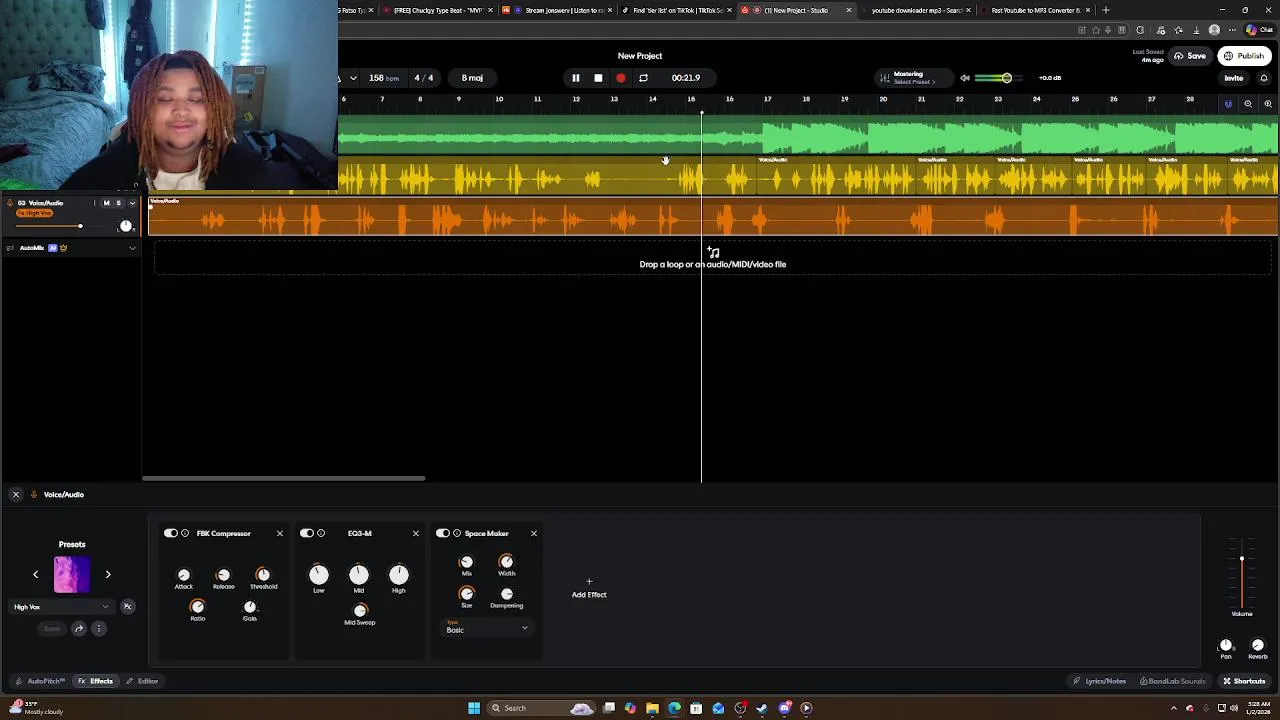The image size is (1280, 720).
Task: Expand the AutoMix chevron
Action: click(x=132, y=248)
